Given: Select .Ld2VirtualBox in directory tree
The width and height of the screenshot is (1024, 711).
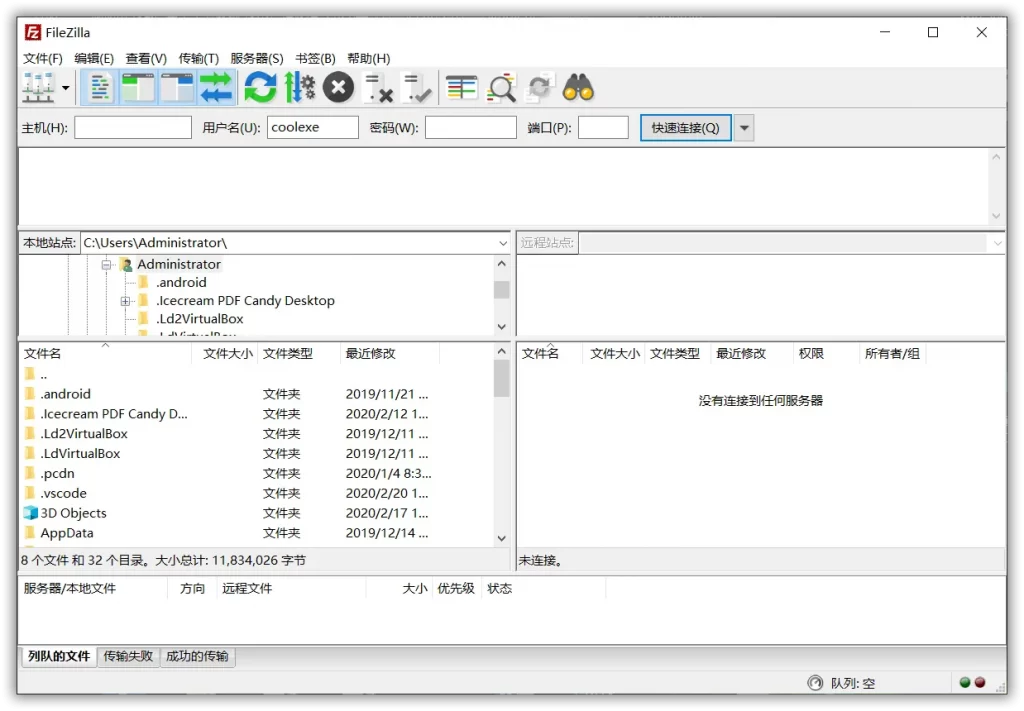Looking at the screenshot, I should [x=199, y=319].
